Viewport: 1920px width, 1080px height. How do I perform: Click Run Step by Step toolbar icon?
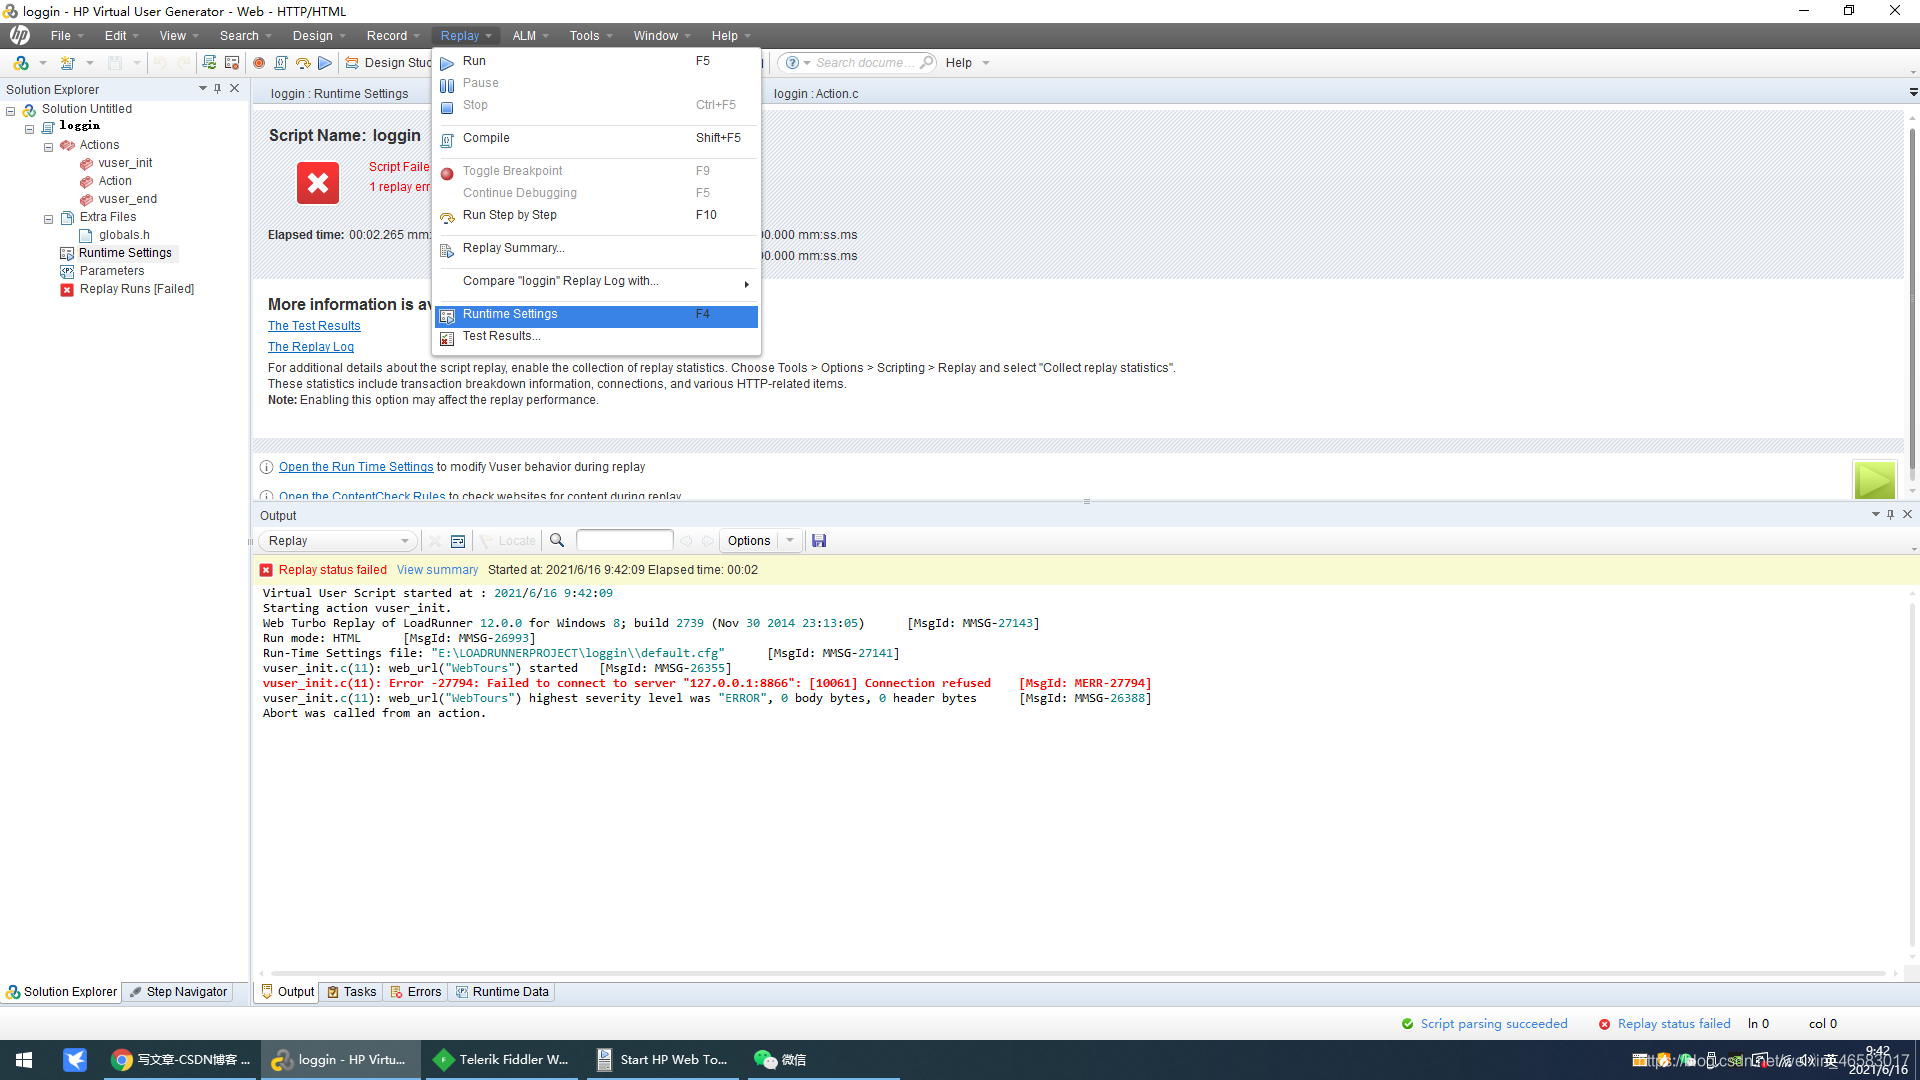303,63
